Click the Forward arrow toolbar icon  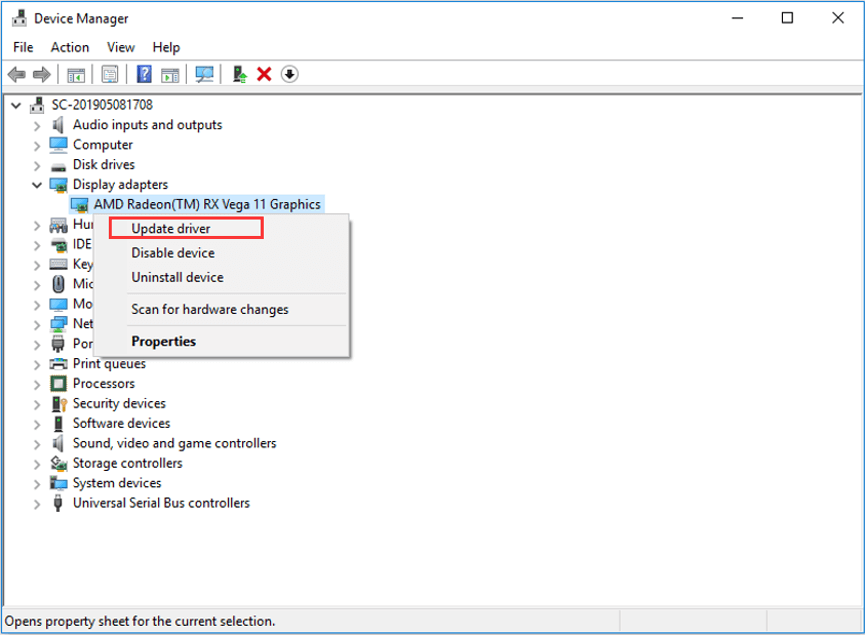pos(42,74)
